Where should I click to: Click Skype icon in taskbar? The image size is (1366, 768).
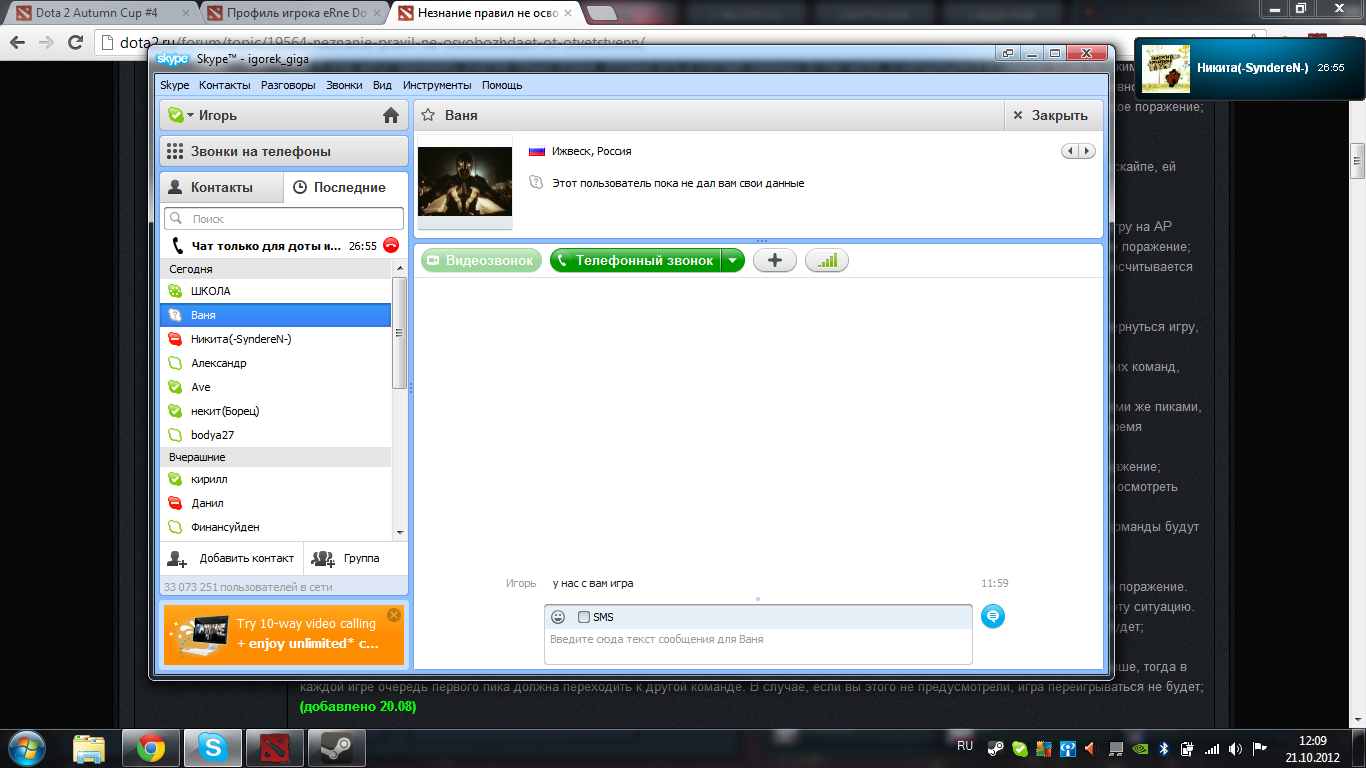pyautogui.click(x=213, y=747)
